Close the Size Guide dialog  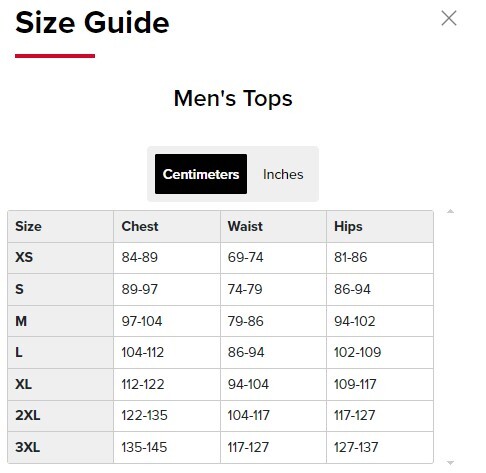pyautogui.click(x=449, y=18)
